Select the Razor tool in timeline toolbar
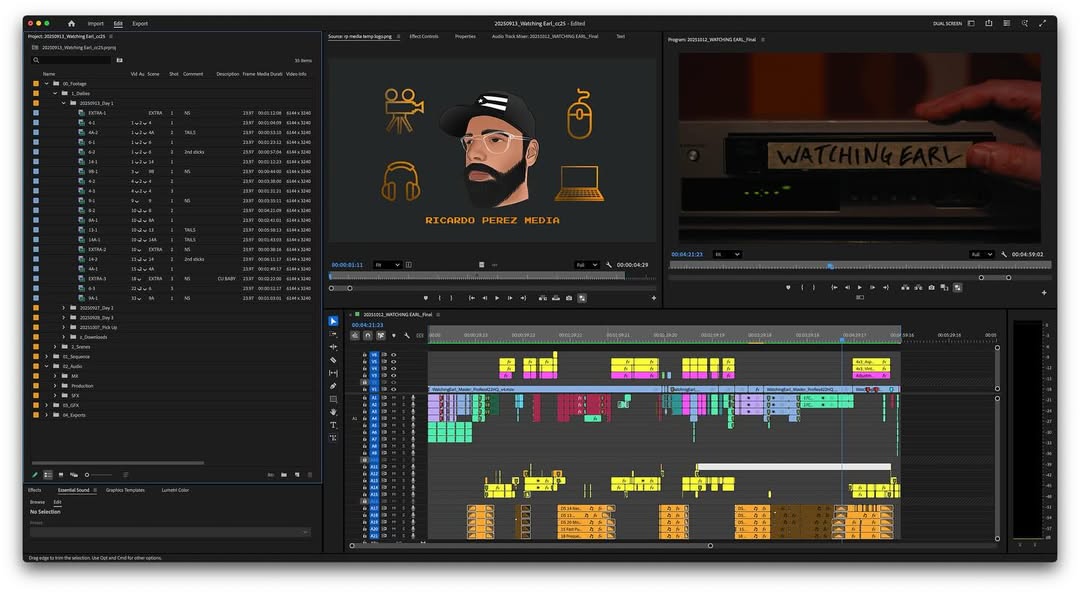The height and width of the screenshot is (592, 1080). [x=333, y=360]
